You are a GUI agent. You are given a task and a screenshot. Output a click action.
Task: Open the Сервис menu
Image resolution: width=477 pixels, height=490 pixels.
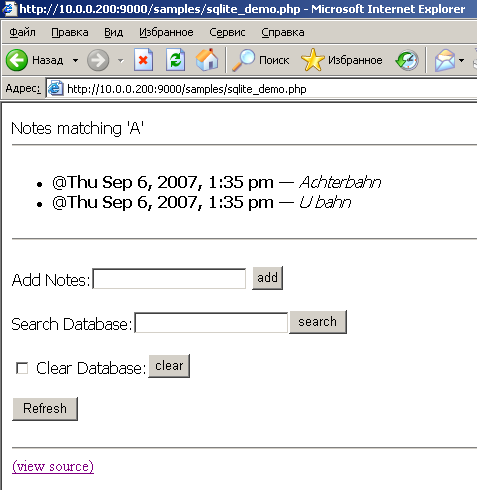click(x=227, y=32)
